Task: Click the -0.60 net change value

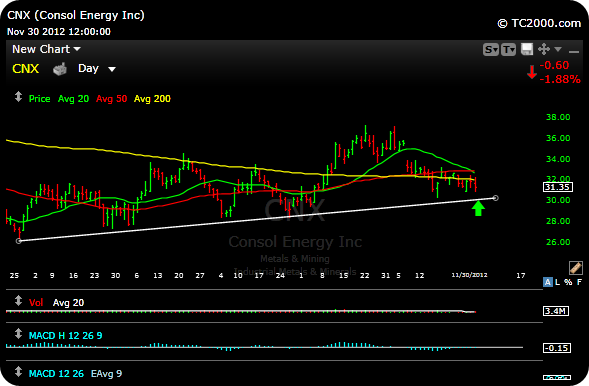Action: pos(554,65)
